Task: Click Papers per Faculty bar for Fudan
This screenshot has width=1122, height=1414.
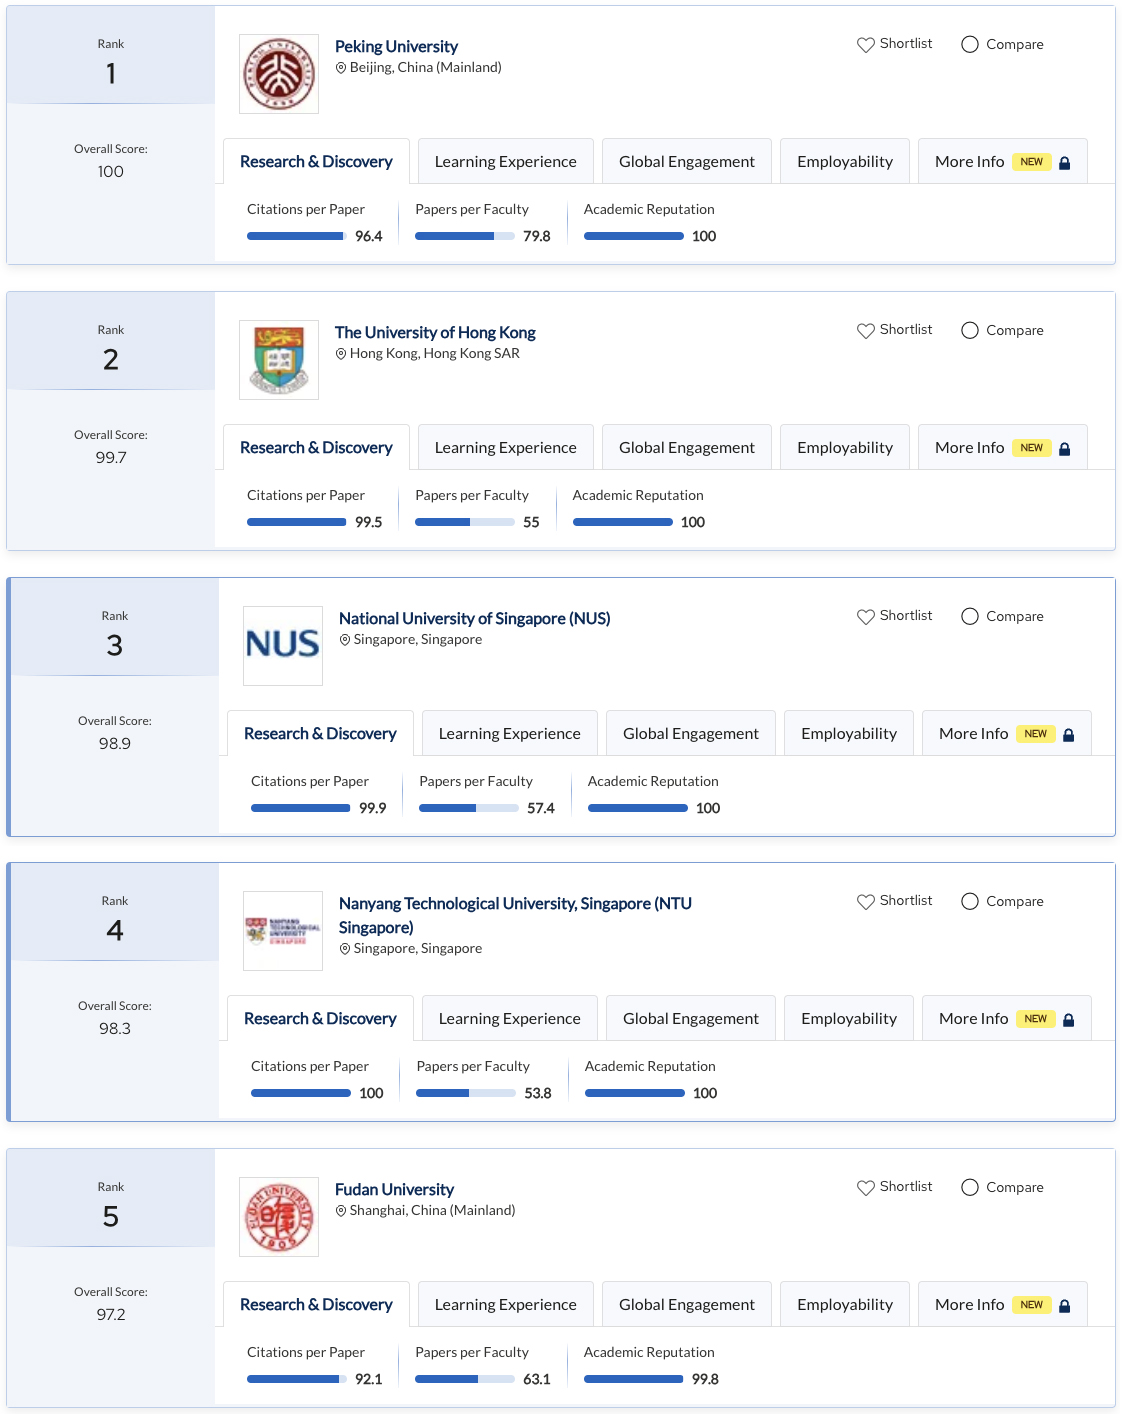Action: 465,1379
